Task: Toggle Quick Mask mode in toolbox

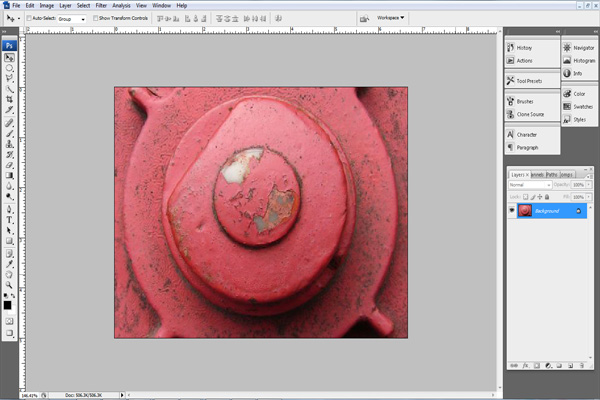Action: click(x=9, y=321)
